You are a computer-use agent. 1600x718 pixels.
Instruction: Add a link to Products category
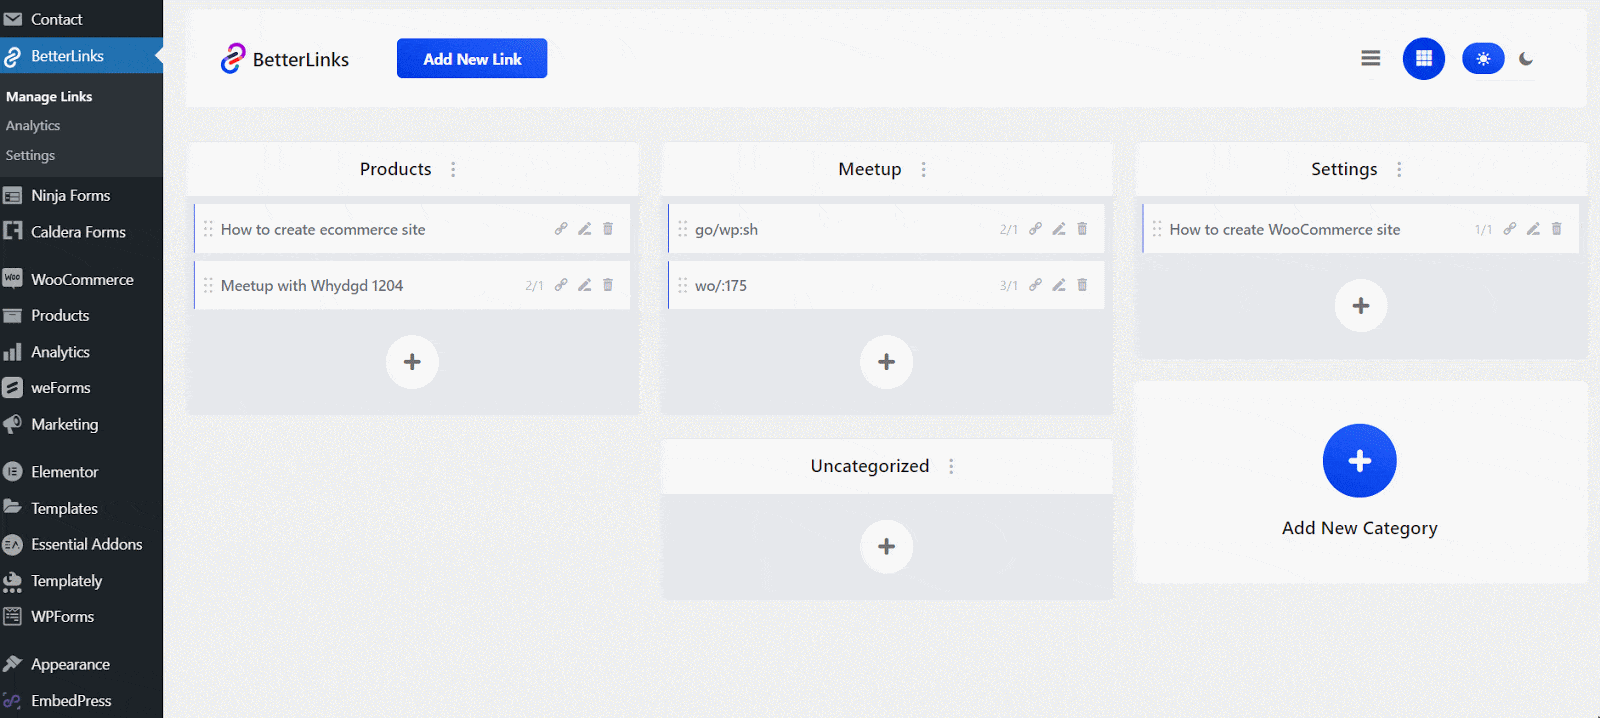click(x=412, y=362)
